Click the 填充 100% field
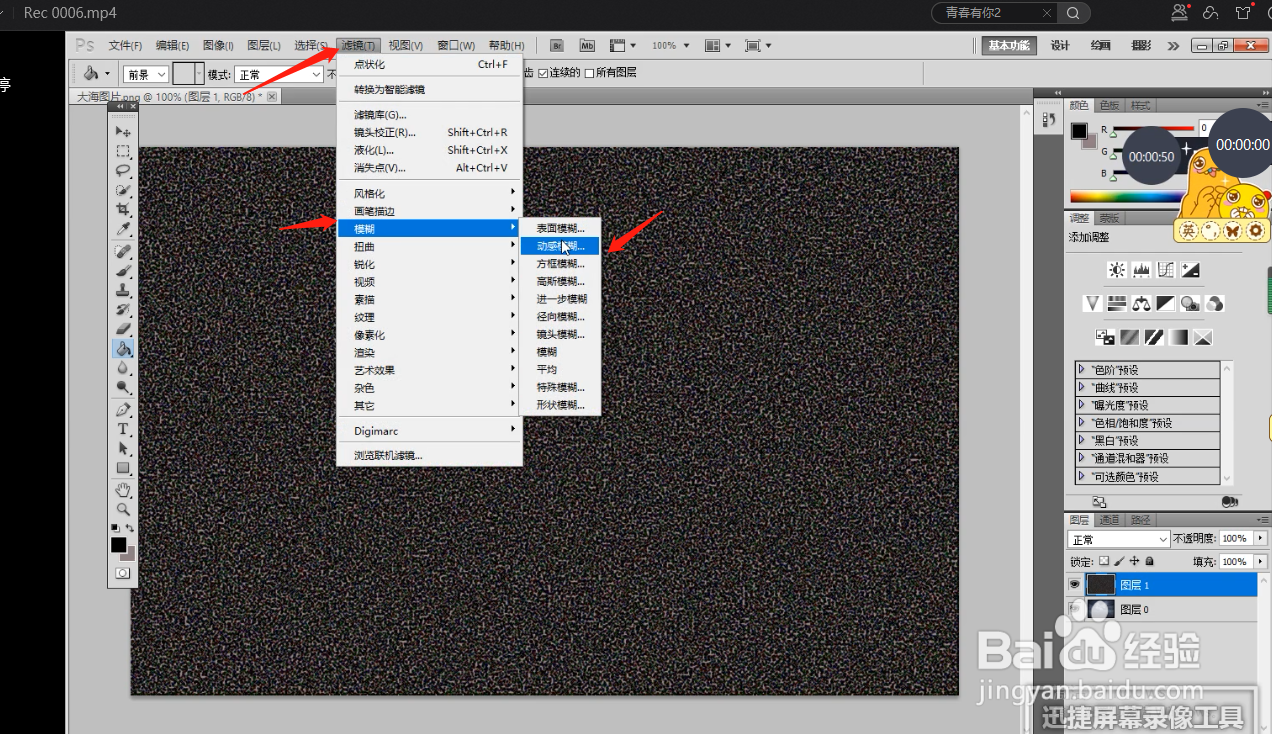The height and width of the screenshot is (734, 1272). (x=1234, y=562)
